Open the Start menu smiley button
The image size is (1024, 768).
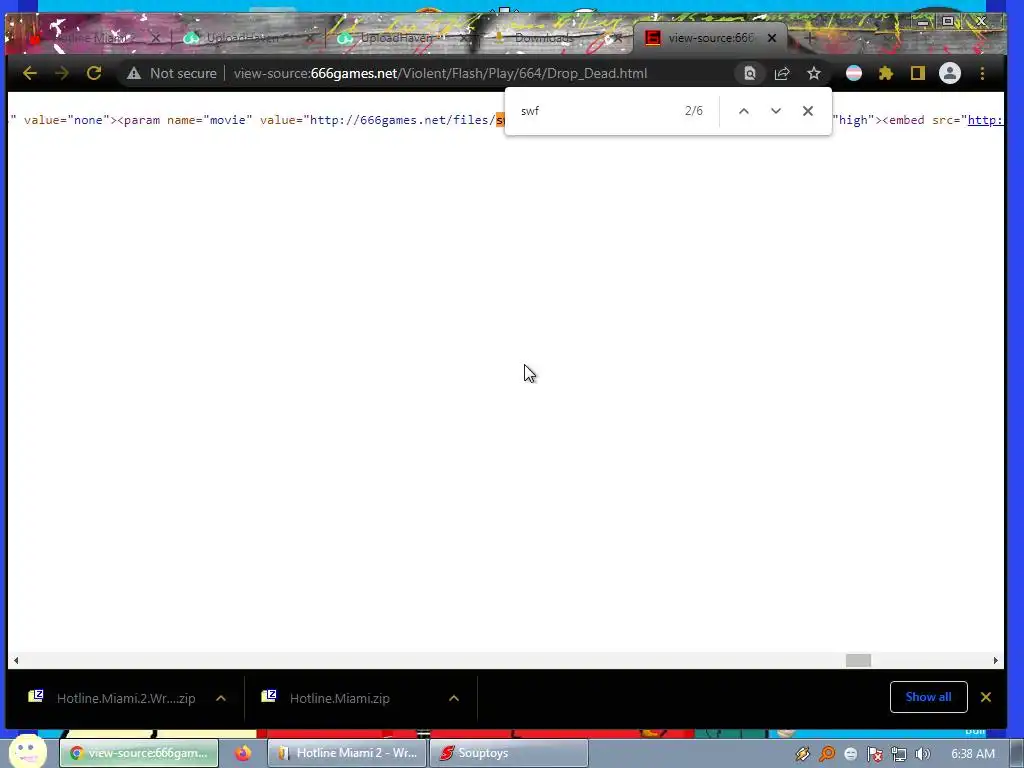click(x=27, y=751)
